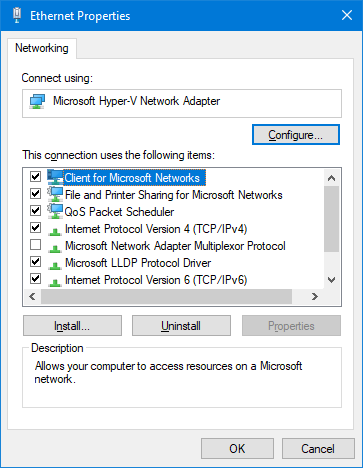Click the QoS Packet Scheduler icon
The width and height of the screenshot is (363, 468).
coord(55,211)
